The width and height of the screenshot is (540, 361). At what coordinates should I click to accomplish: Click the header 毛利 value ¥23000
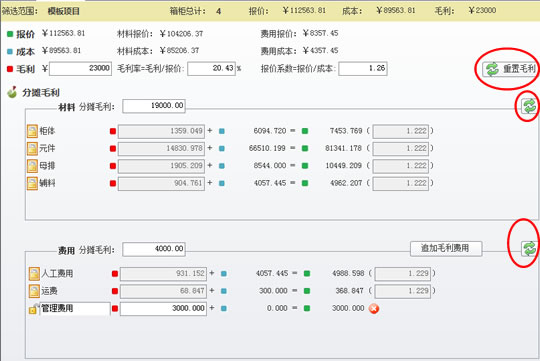pyautogui.click(x=482, y=11)
